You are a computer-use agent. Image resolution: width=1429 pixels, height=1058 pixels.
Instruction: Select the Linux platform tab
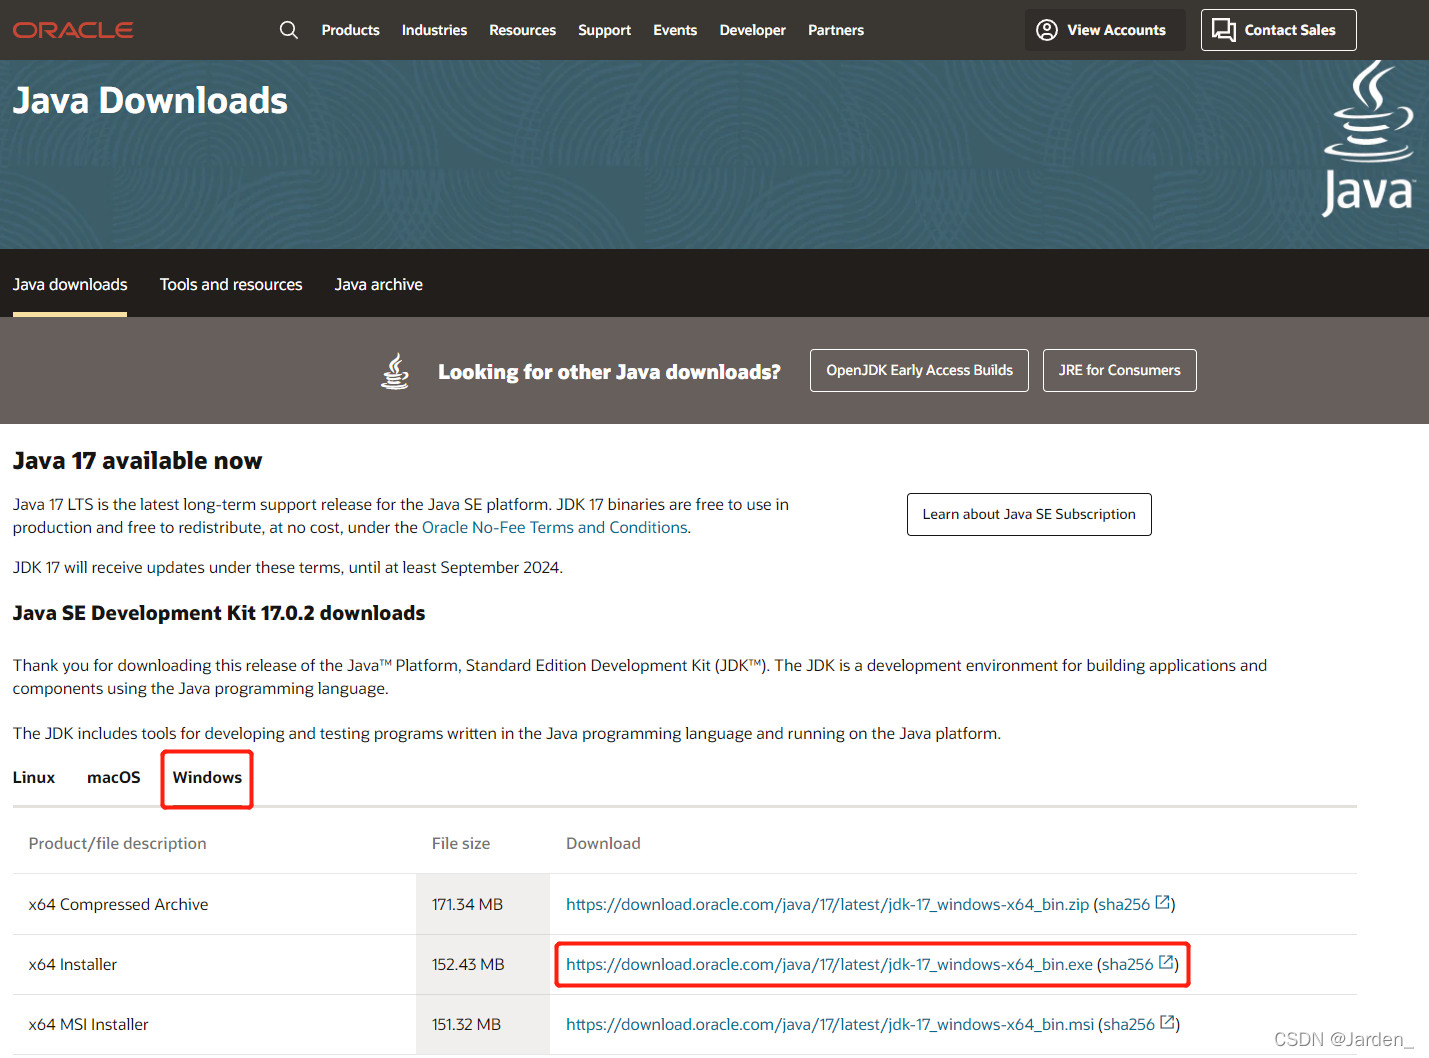[34, 777]
